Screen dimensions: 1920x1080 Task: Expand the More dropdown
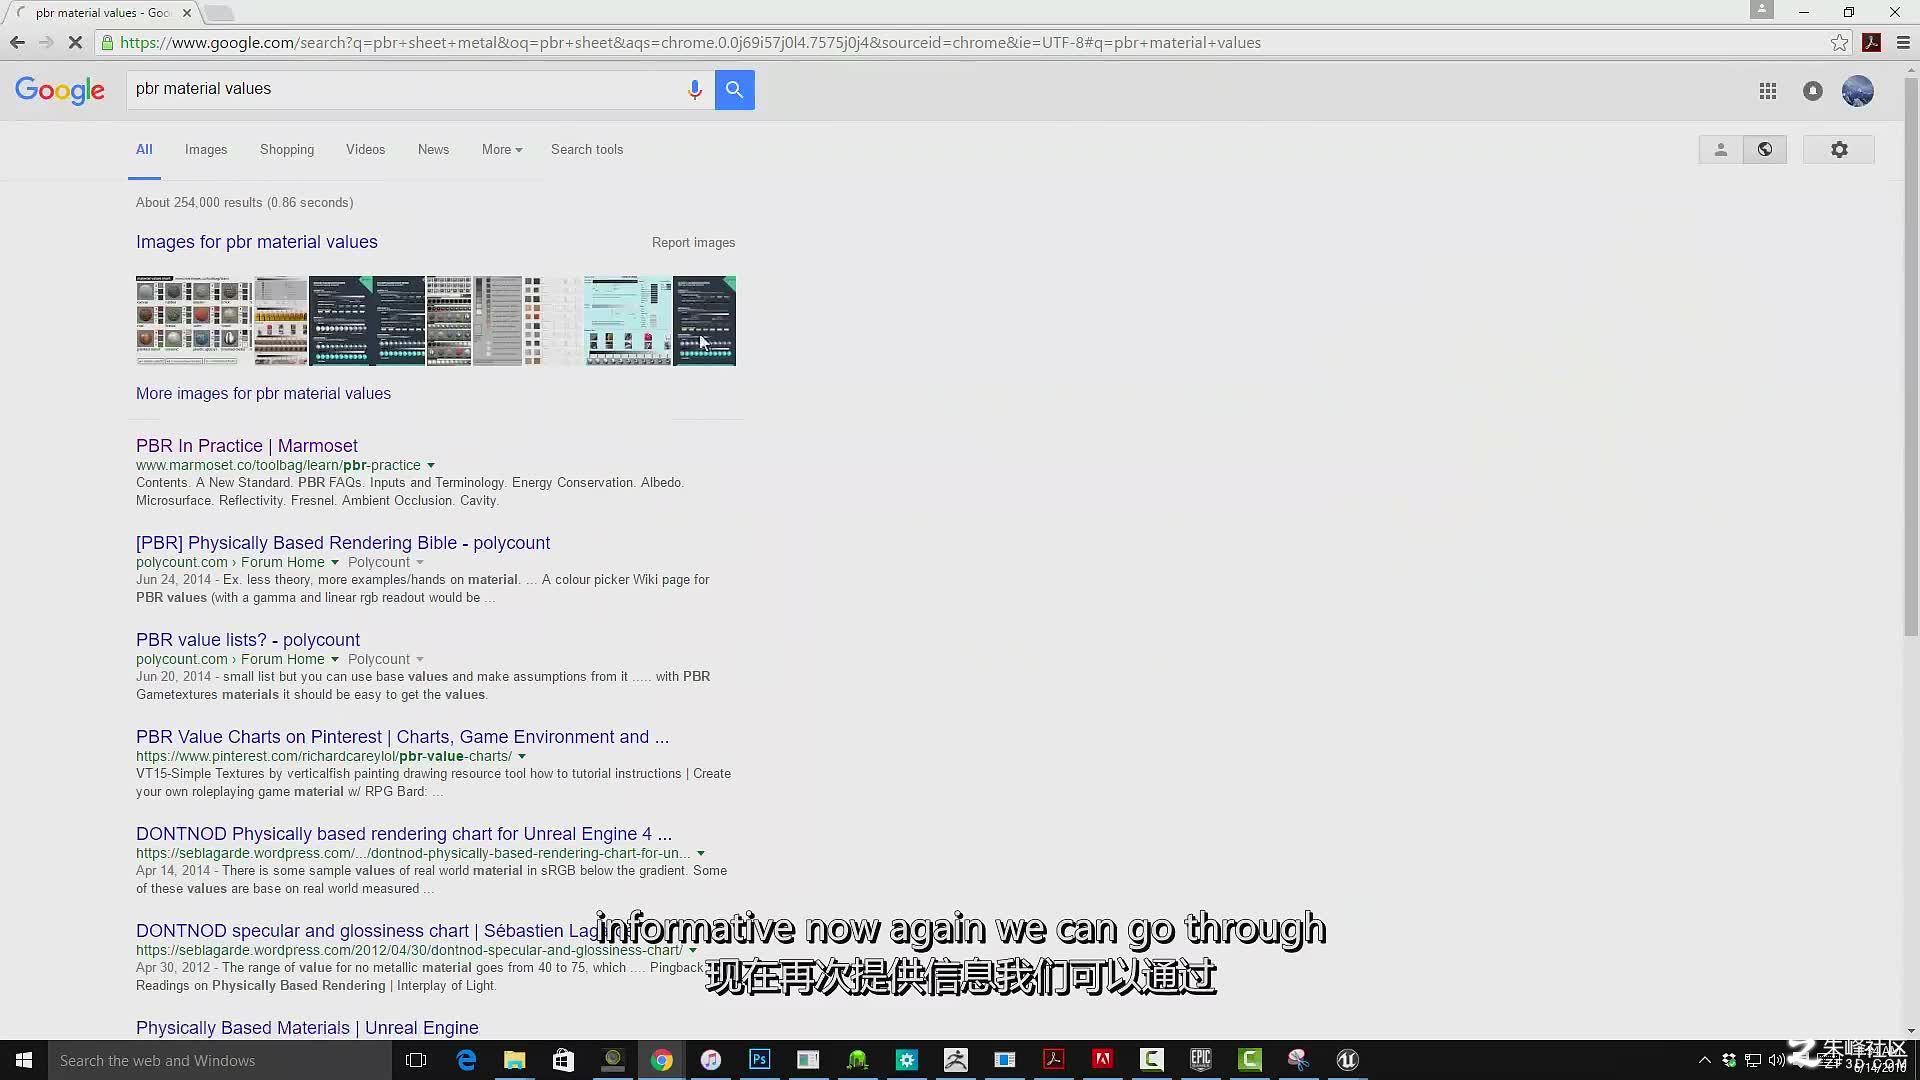501,149
